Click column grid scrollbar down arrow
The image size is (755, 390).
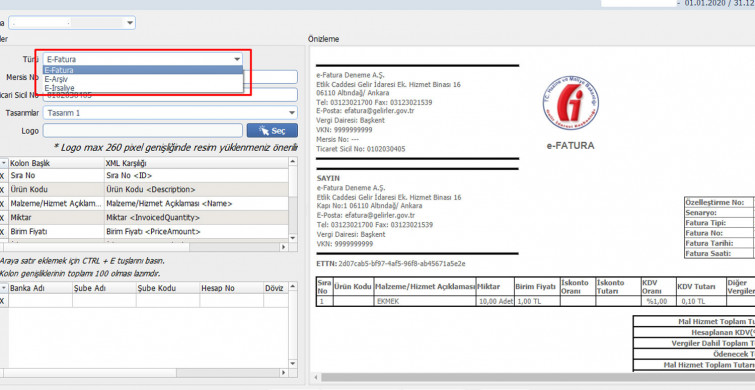(293, 238)
